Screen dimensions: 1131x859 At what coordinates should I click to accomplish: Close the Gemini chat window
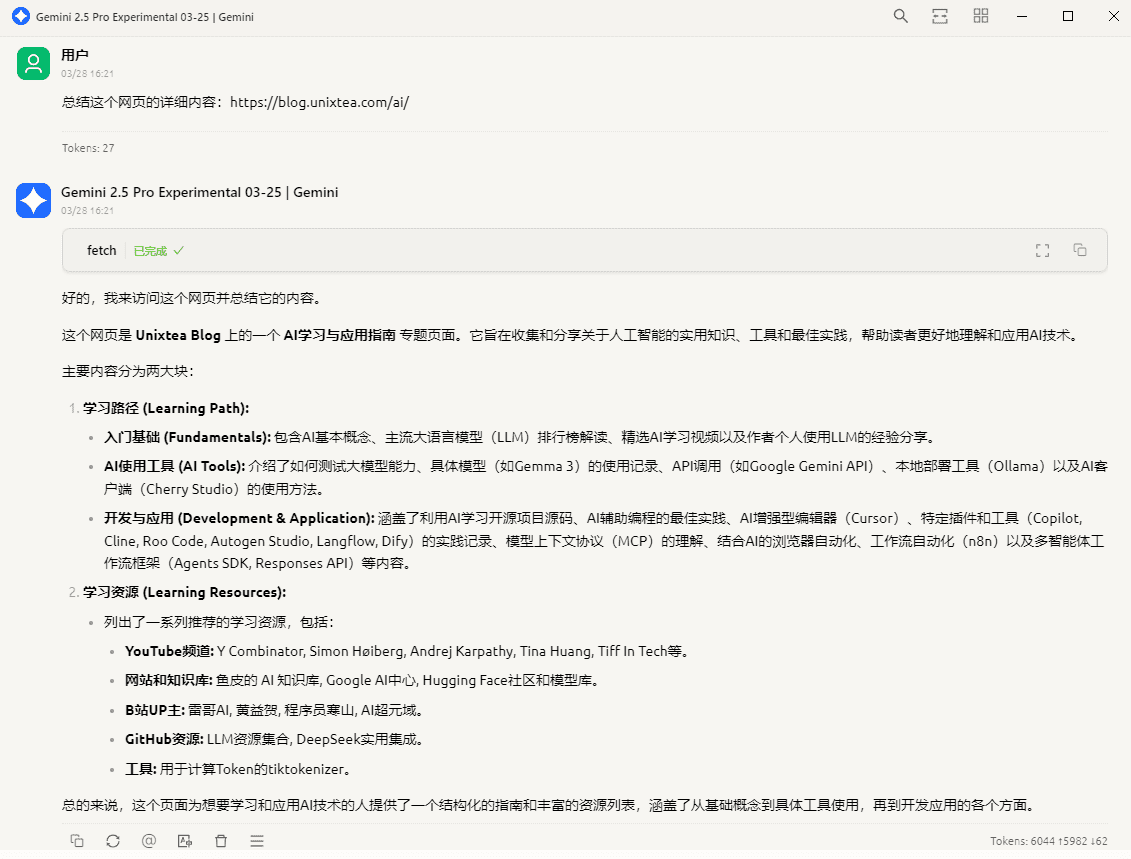[1113, 16]
